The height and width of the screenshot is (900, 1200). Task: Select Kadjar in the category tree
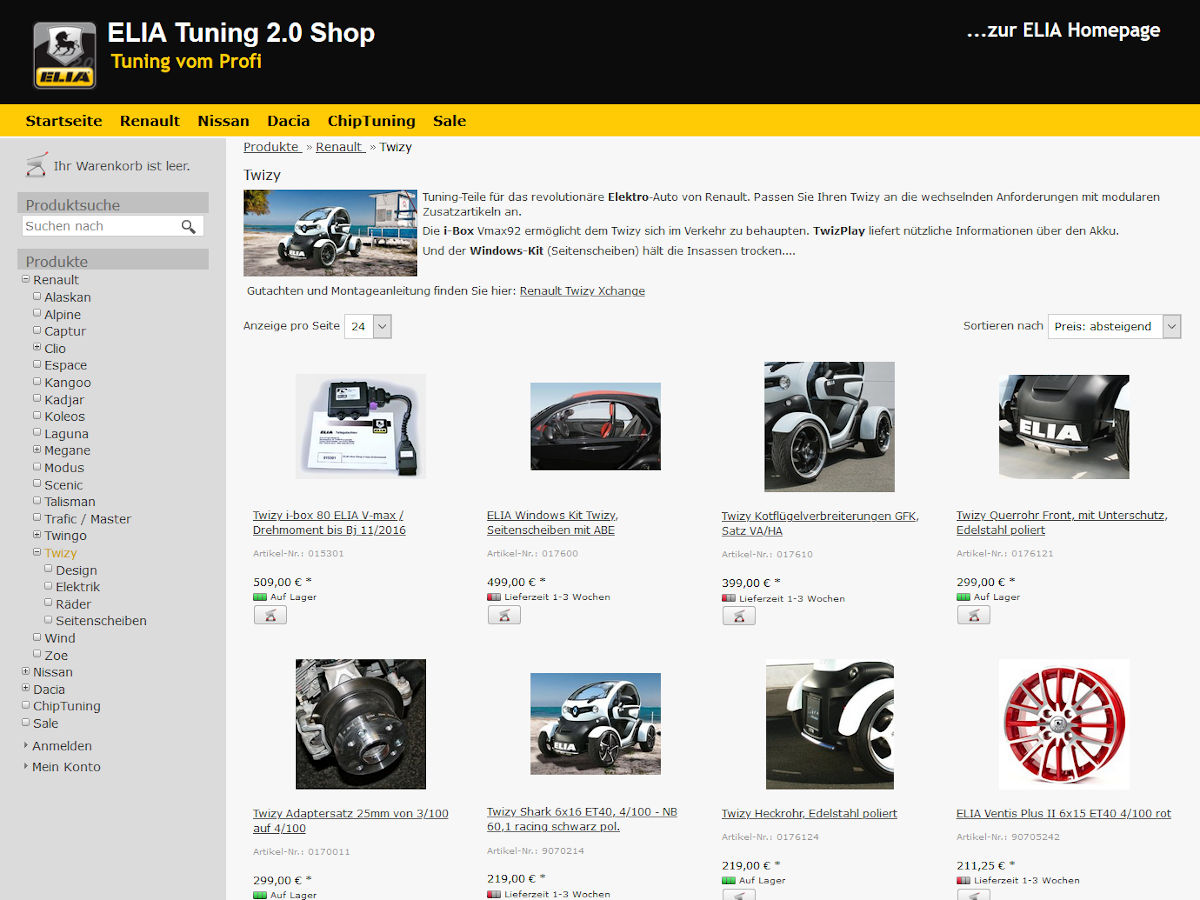click(64, 399)
